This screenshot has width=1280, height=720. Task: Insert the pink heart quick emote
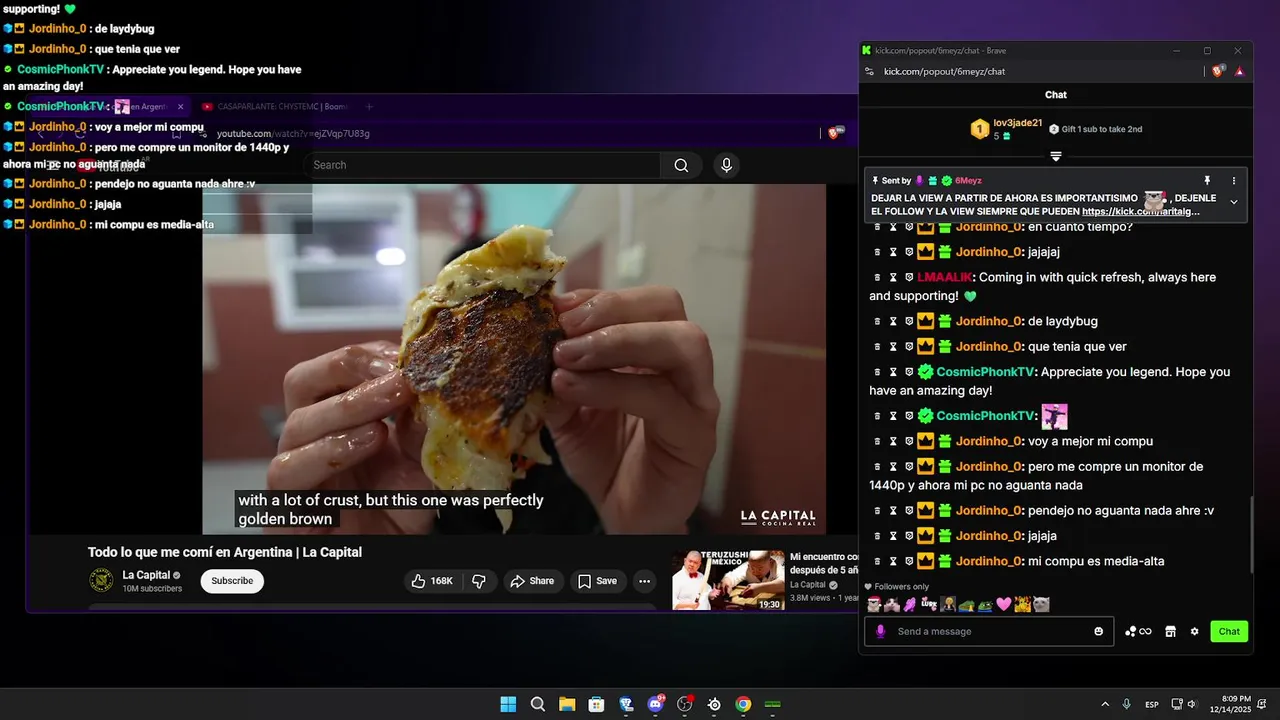[1004, 604]
